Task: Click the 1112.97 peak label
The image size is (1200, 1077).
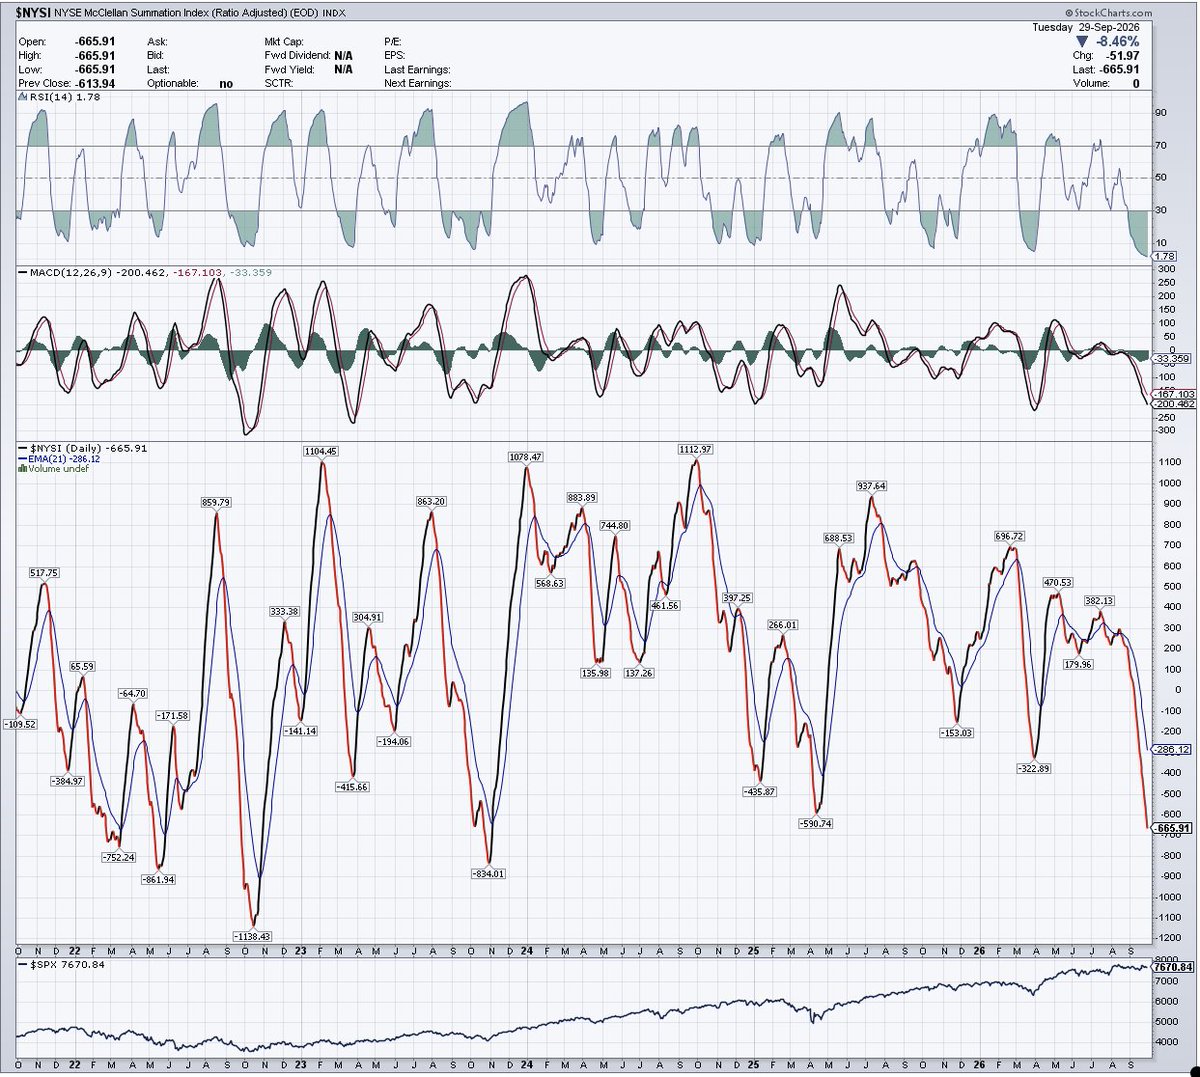Action: click(x=694, y=449)
